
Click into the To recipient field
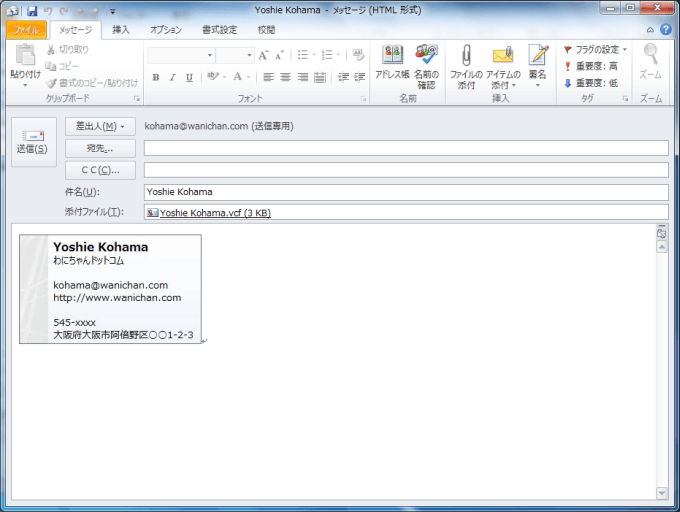(x=406, y=148)
